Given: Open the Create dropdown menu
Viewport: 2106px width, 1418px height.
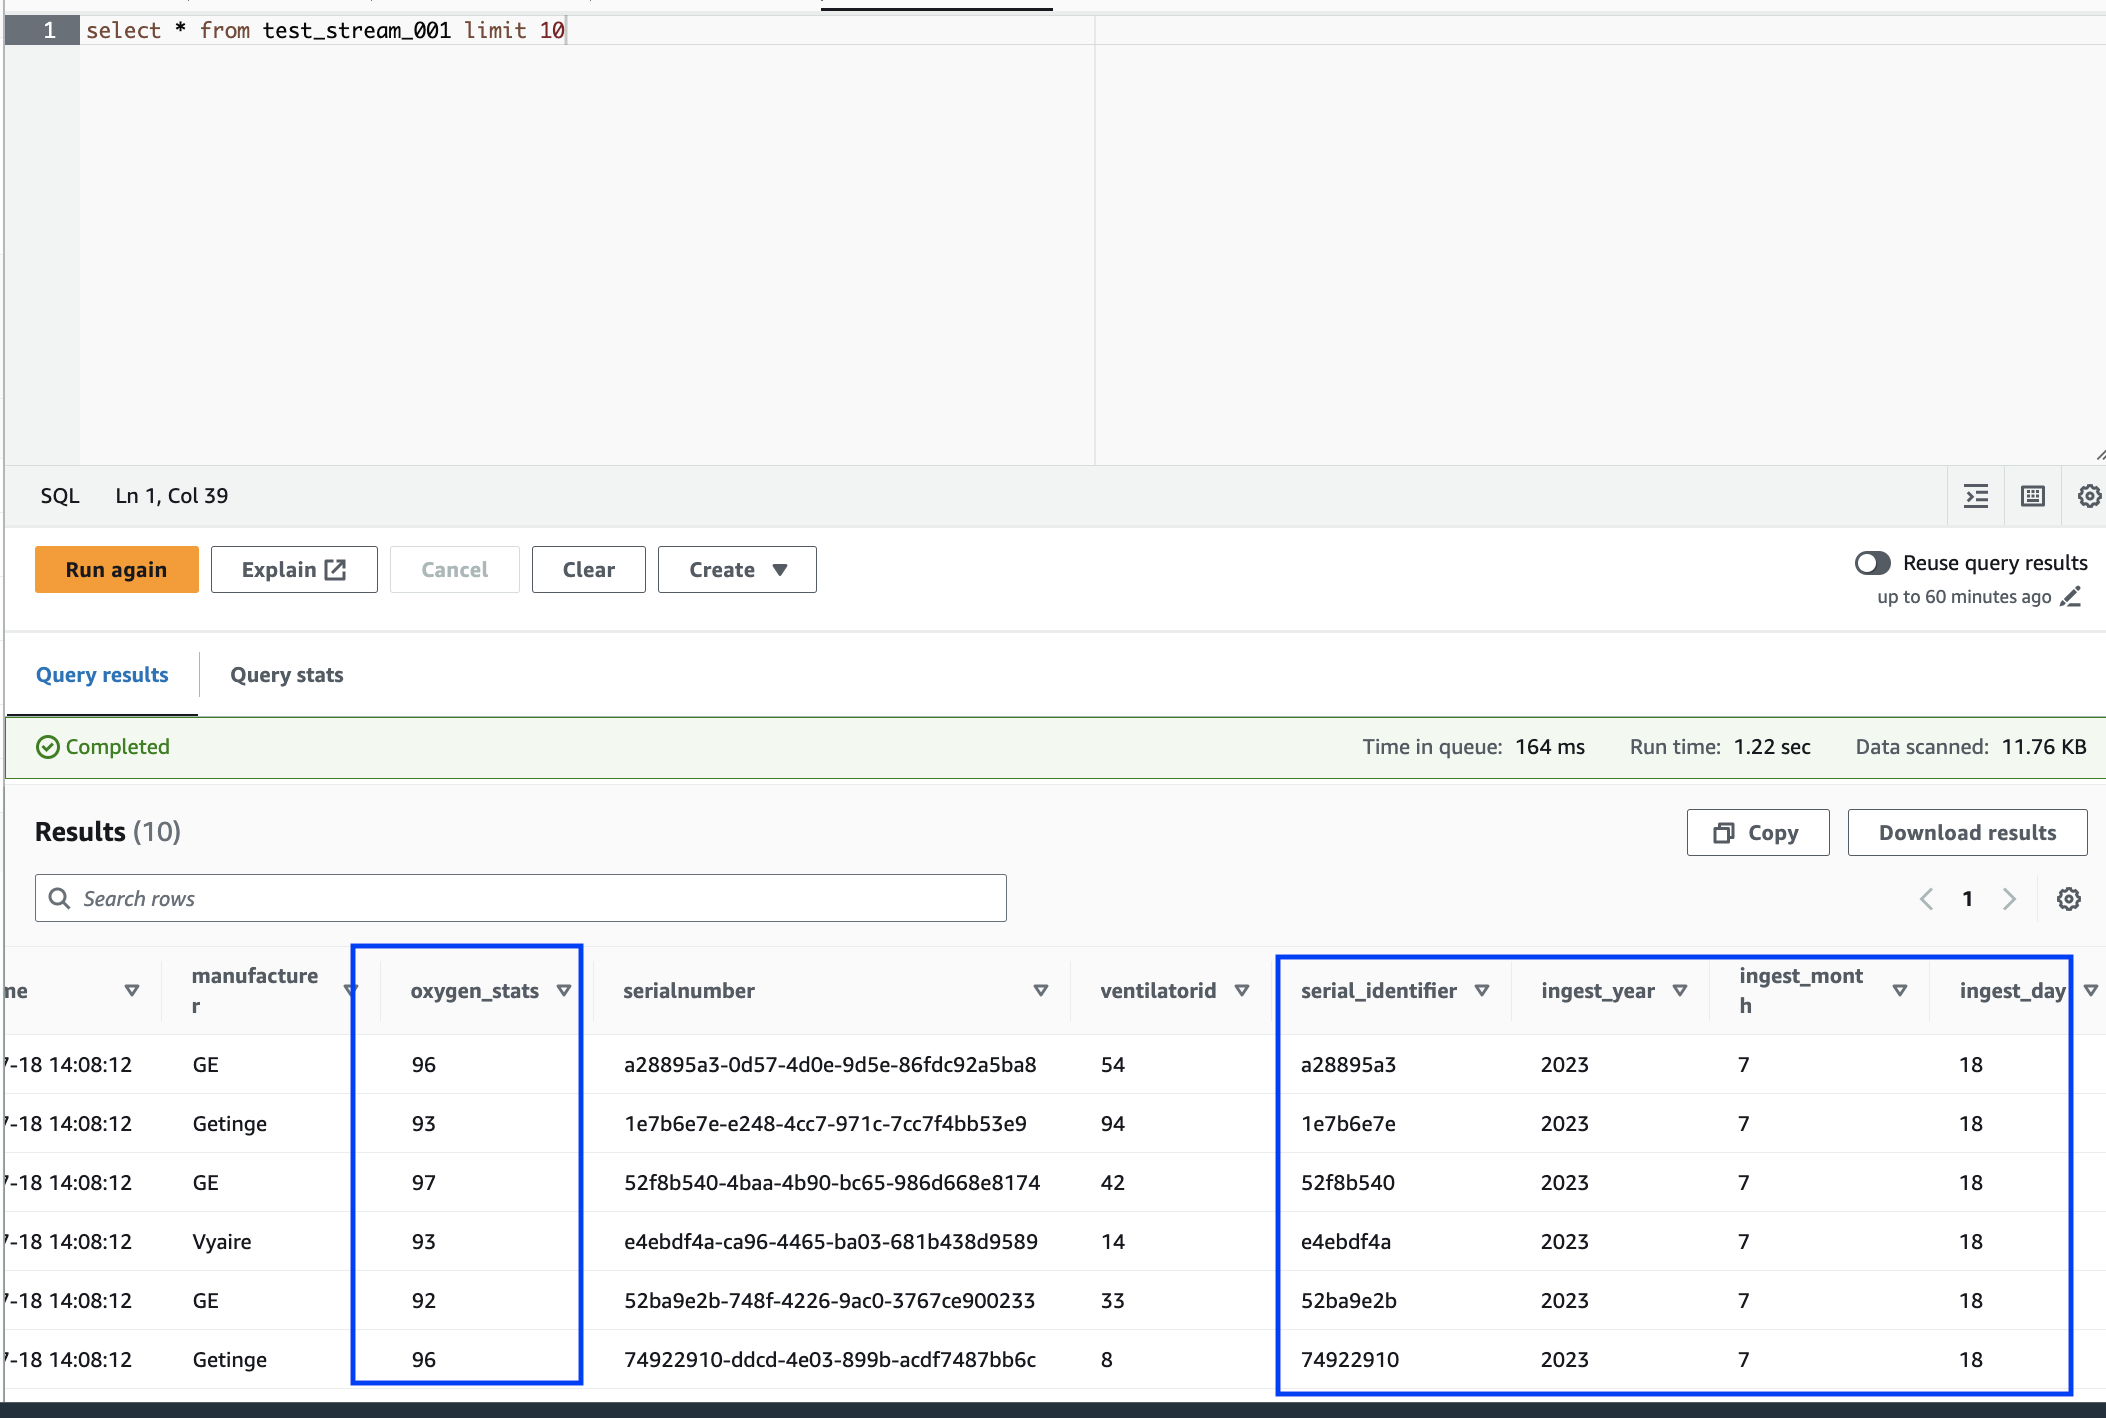Looking at the screenshot, I should point(737,569).
